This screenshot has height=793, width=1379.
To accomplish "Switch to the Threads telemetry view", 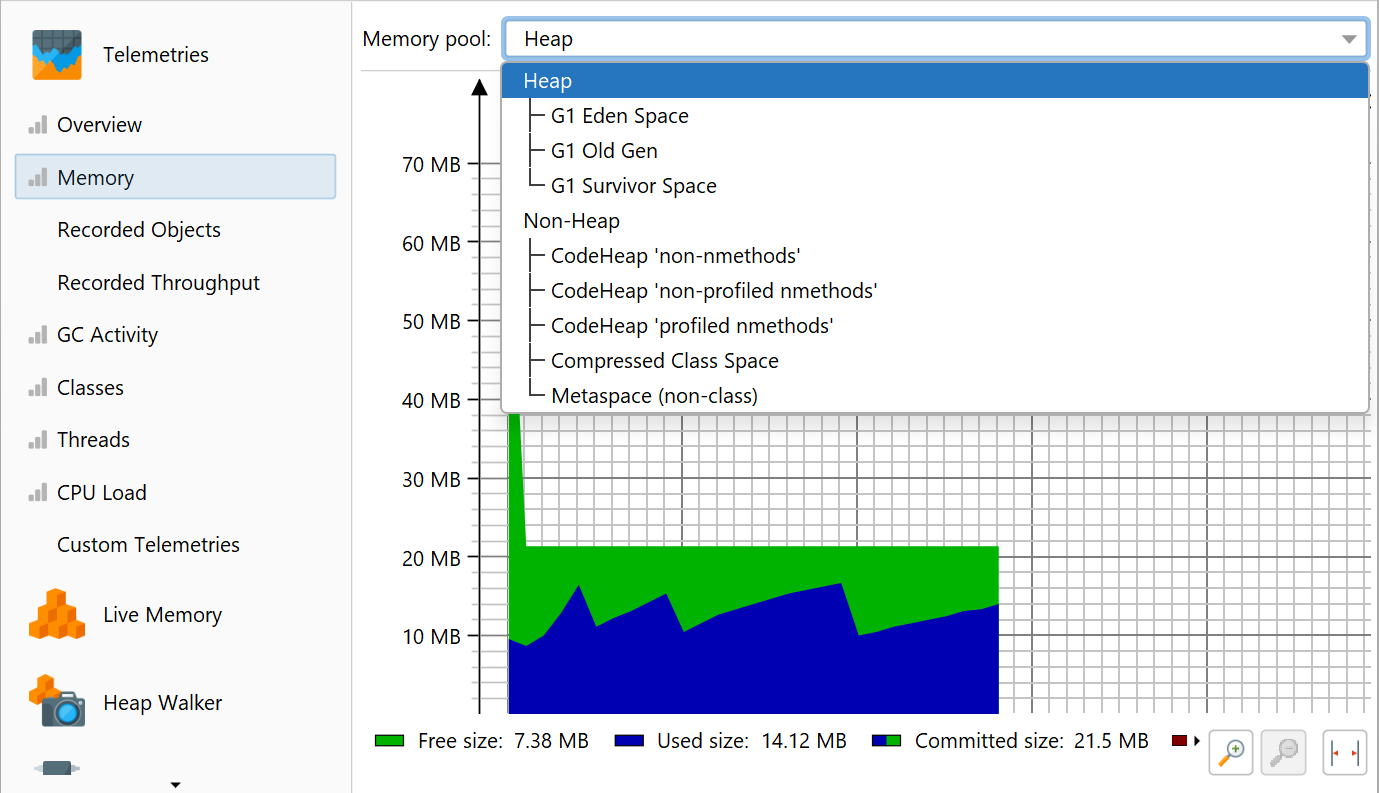I will tap(93, 440).
